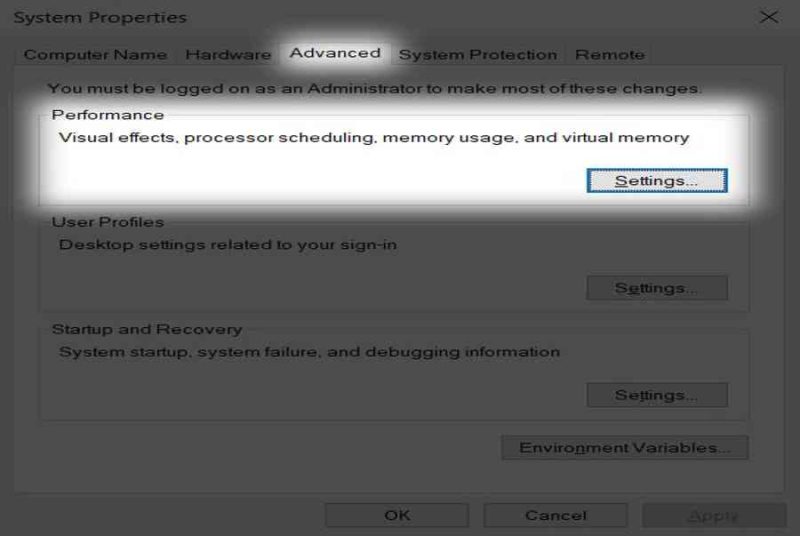Go to the System Protection tab

478,55
